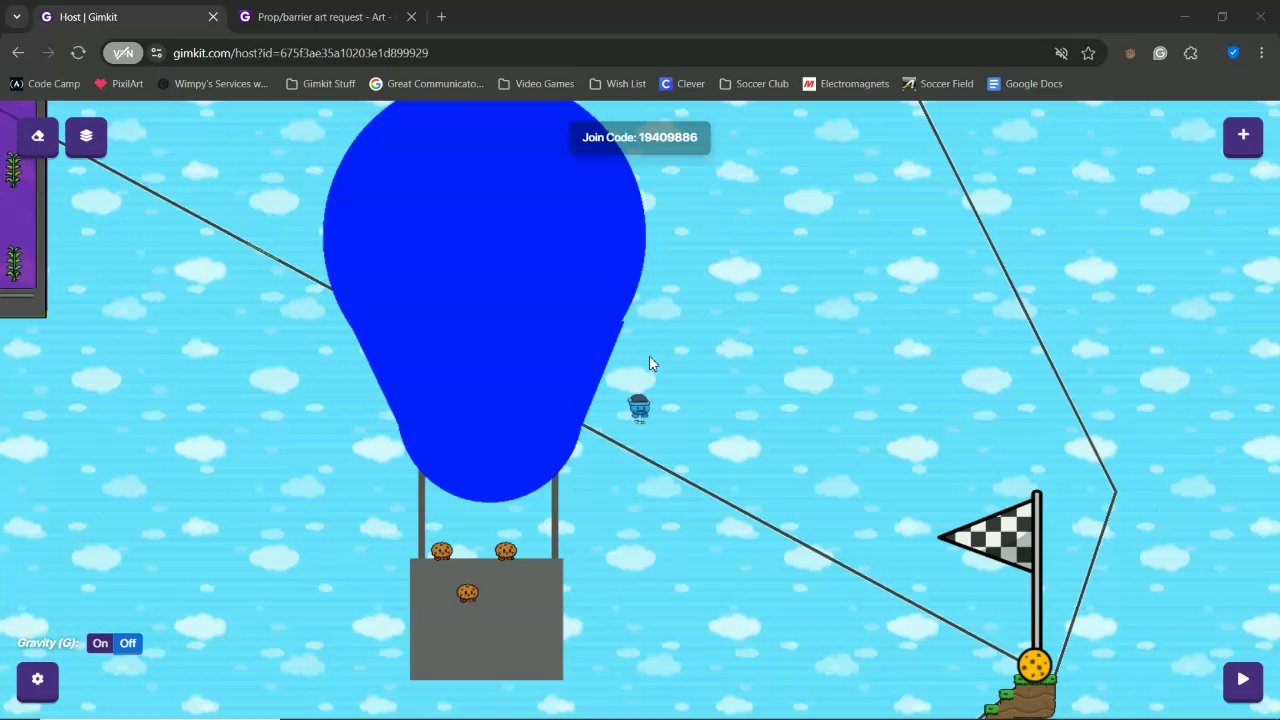
Task: Open the Grammarly extension icon
Action: (1160, 53)
